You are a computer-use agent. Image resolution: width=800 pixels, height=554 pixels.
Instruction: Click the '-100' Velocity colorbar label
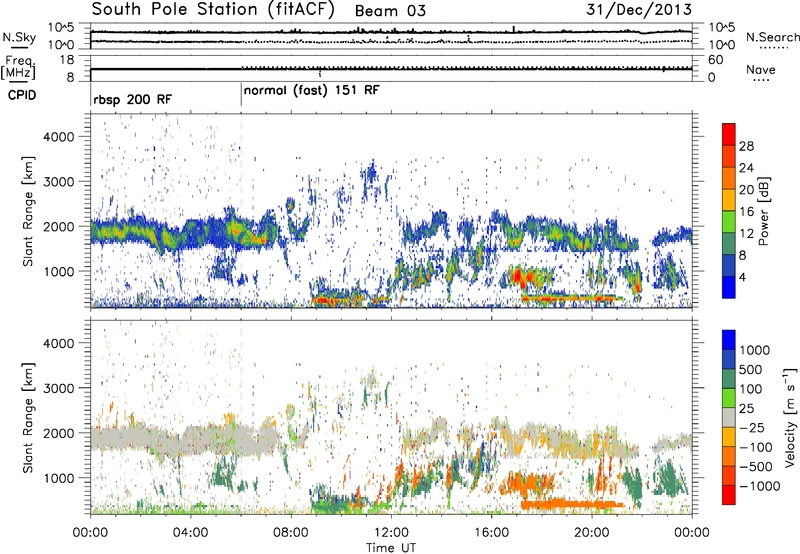pos(756,447)
